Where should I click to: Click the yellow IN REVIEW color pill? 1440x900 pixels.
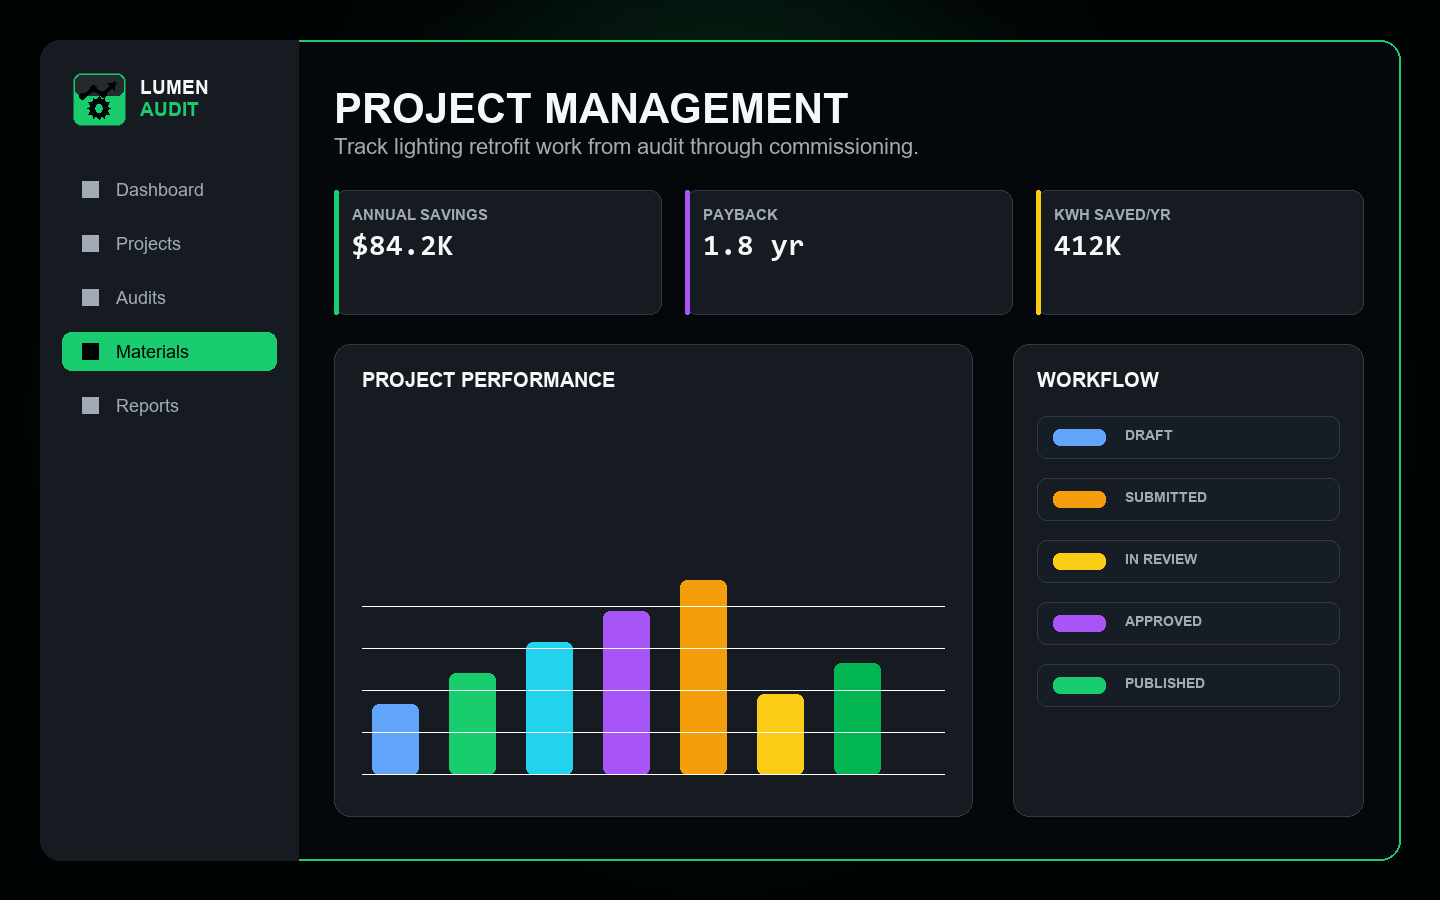click(1079, 561)
